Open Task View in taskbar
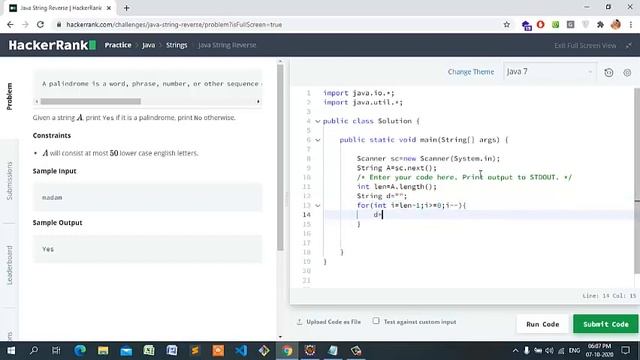This screenshot has height=360, width=640. [56, 350]
